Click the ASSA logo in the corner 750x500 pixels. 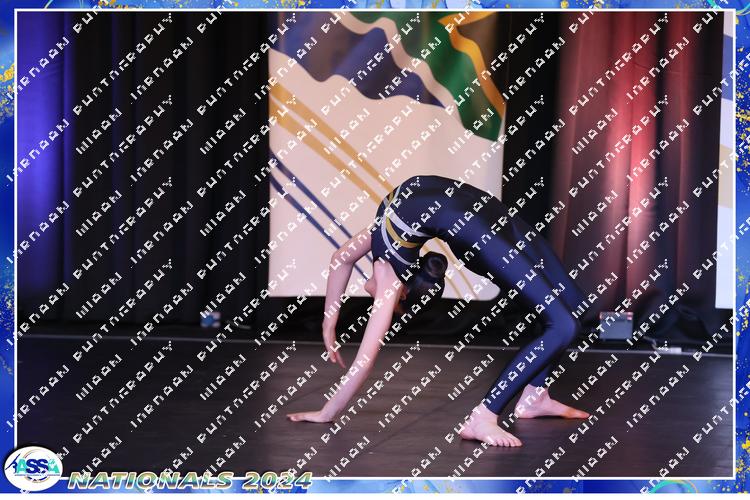click(32, 468)
